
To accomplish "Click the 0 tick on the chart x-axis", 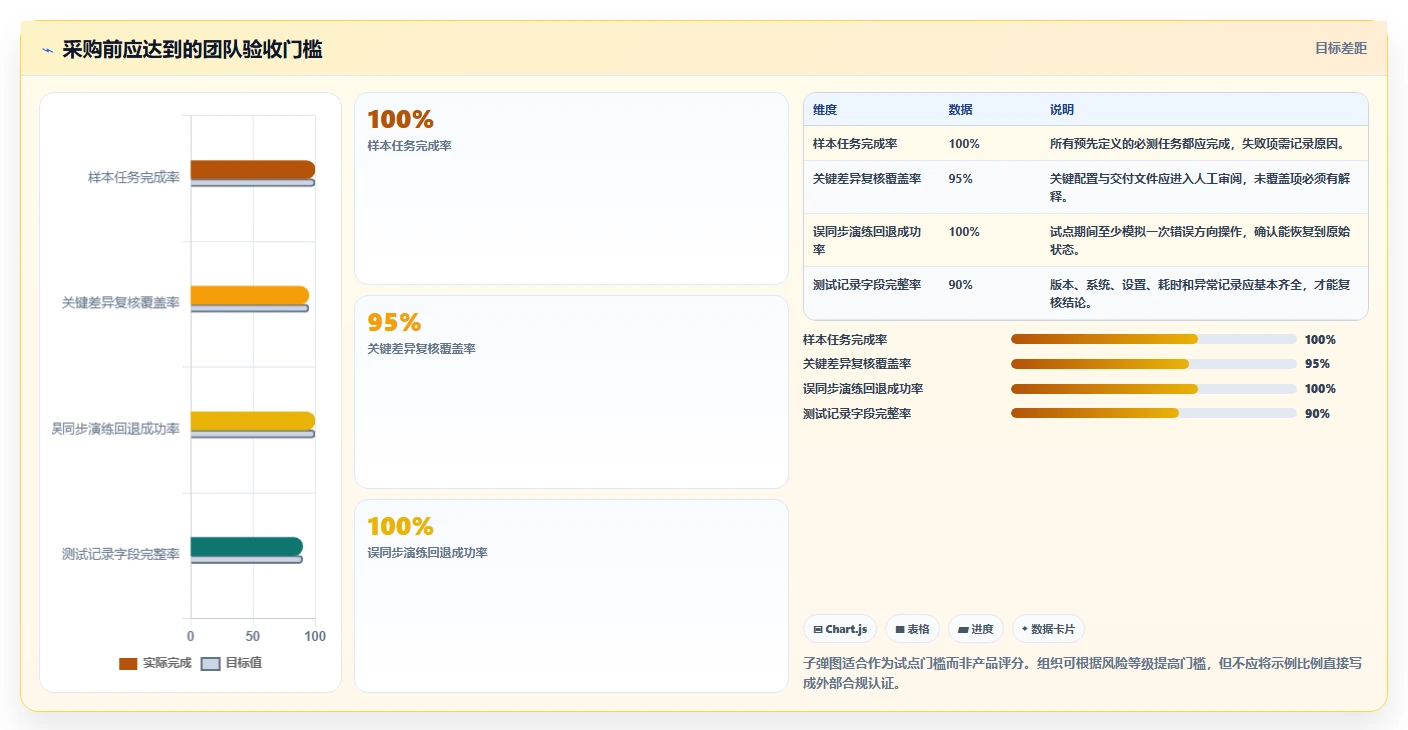I will tap(191, 636).
